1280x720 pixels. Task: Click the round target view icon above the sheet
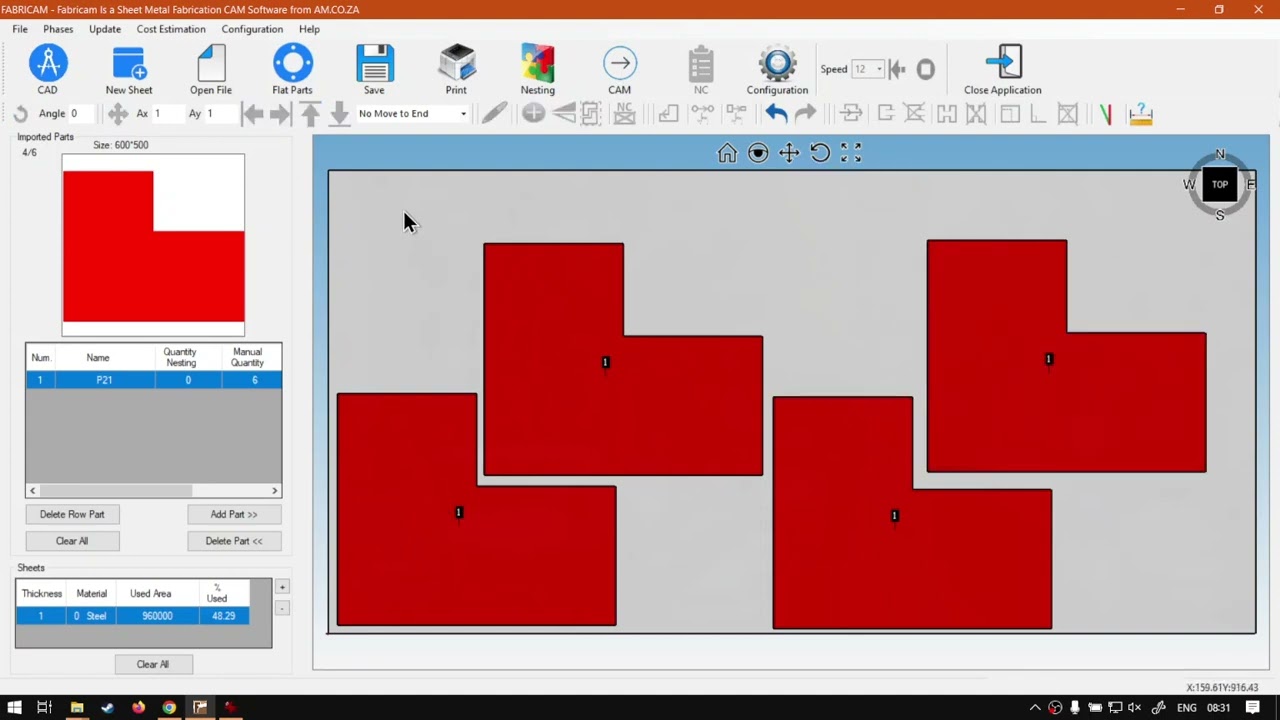[x=758, y=153]
